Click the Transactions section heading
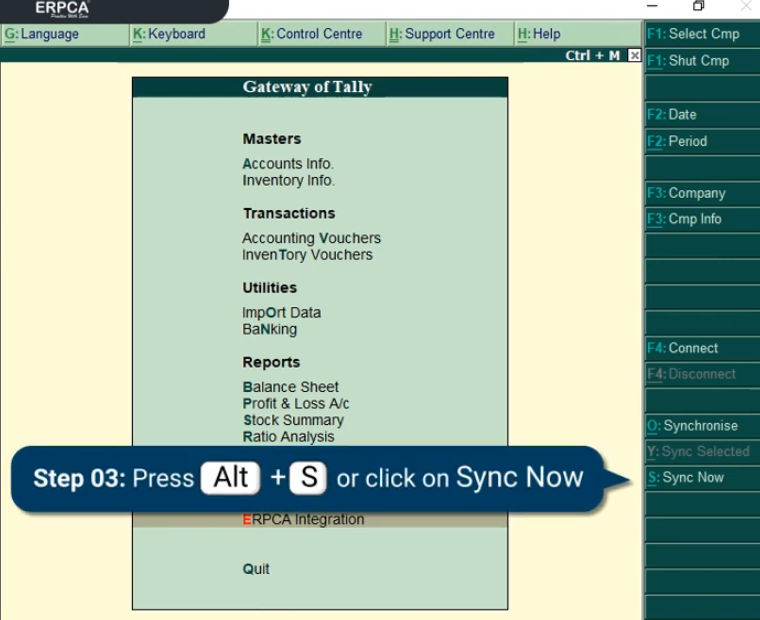This screenshot has height=620, width=760. 289,213
